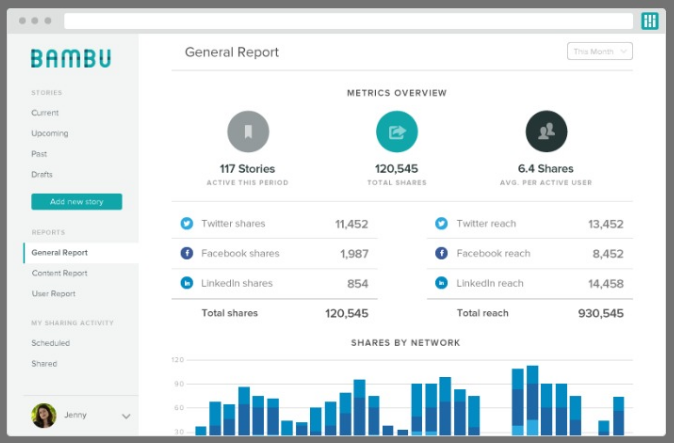Click Jenny's profile avatar

point(44,415)
